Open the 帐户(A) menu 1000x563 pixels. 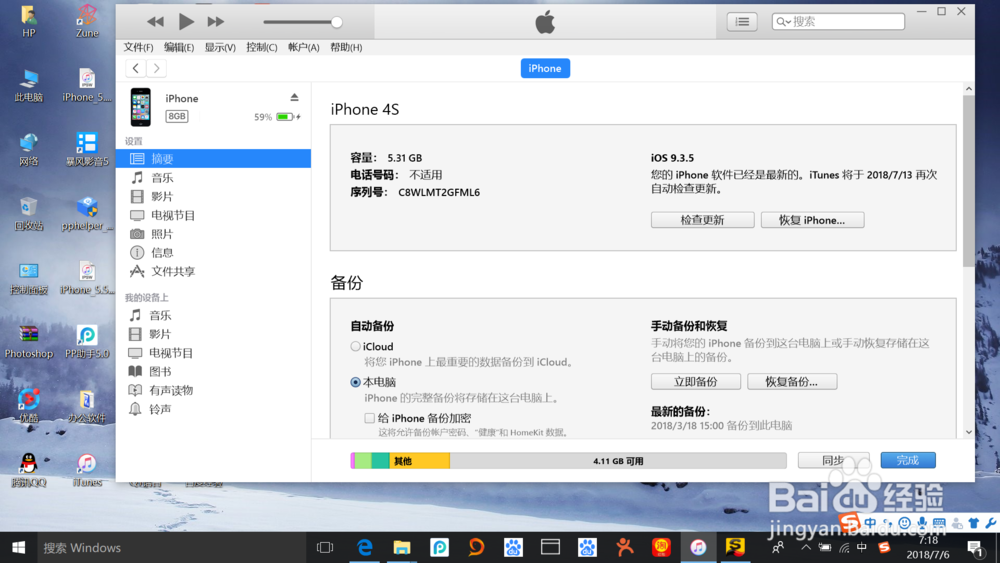pyautogui.click(x=304, y=47)
